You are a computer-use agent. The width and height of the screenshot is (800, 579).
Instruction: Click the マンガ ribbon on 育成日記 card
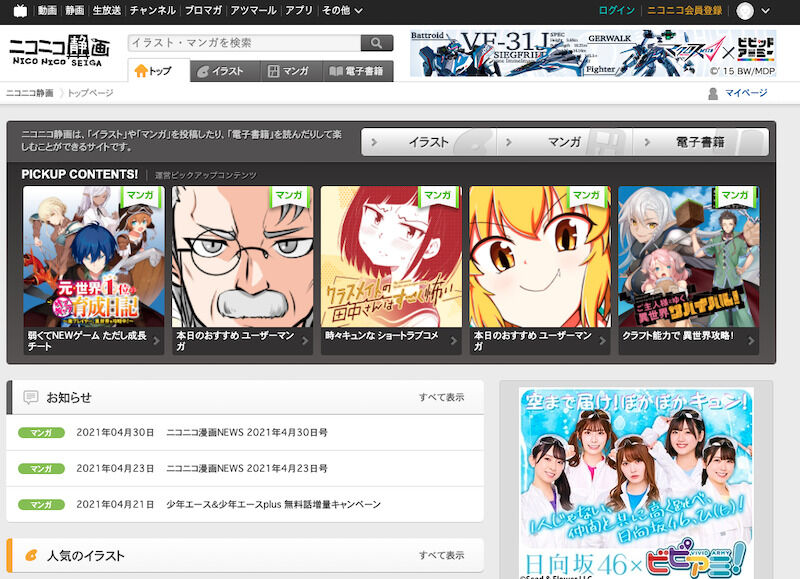click(x=140, y=196)
